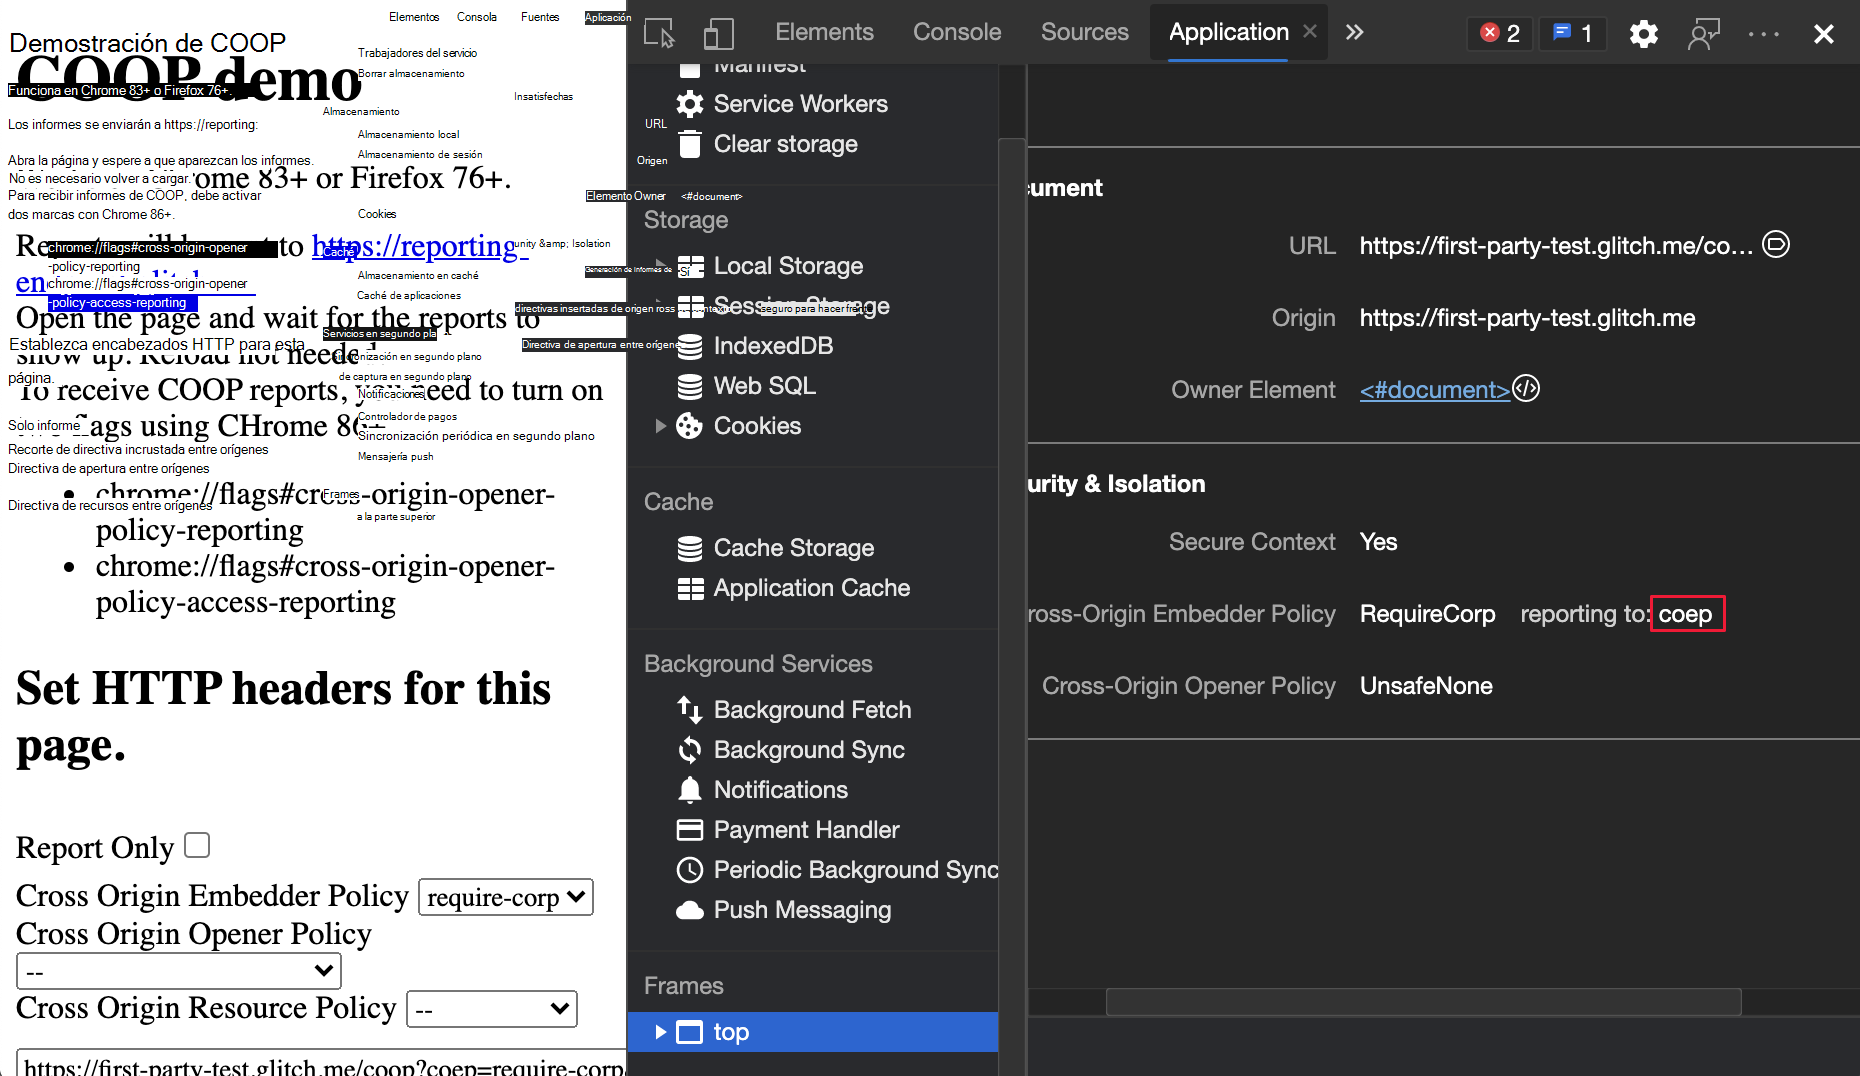Activate the inspect element picker icon
Viewport: 1860px width, 1076px height.
pos(659,33)
